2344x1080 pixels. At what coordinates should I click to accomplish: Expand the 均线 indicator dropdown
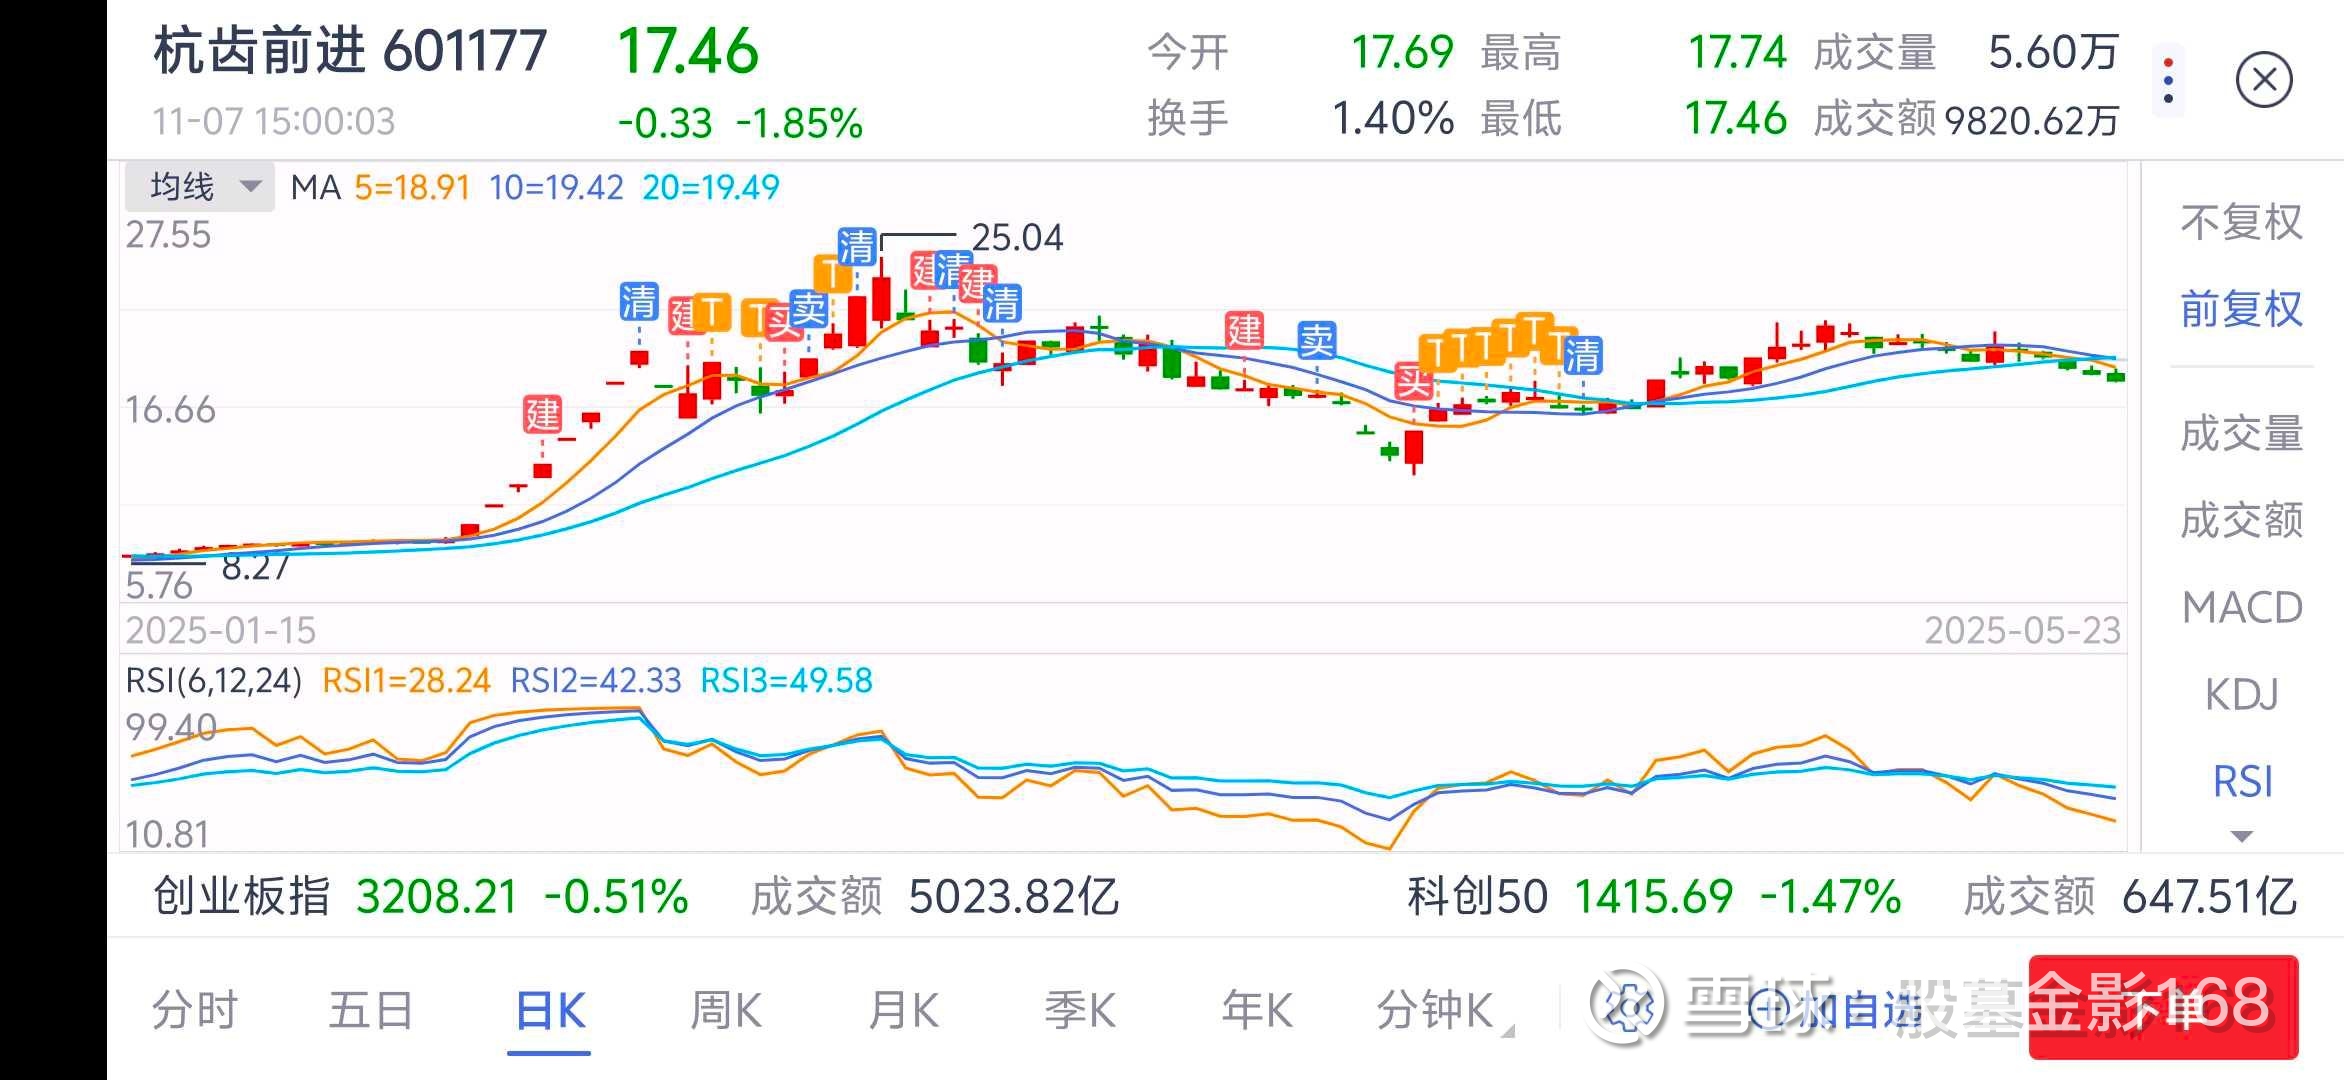coord(199,187)
